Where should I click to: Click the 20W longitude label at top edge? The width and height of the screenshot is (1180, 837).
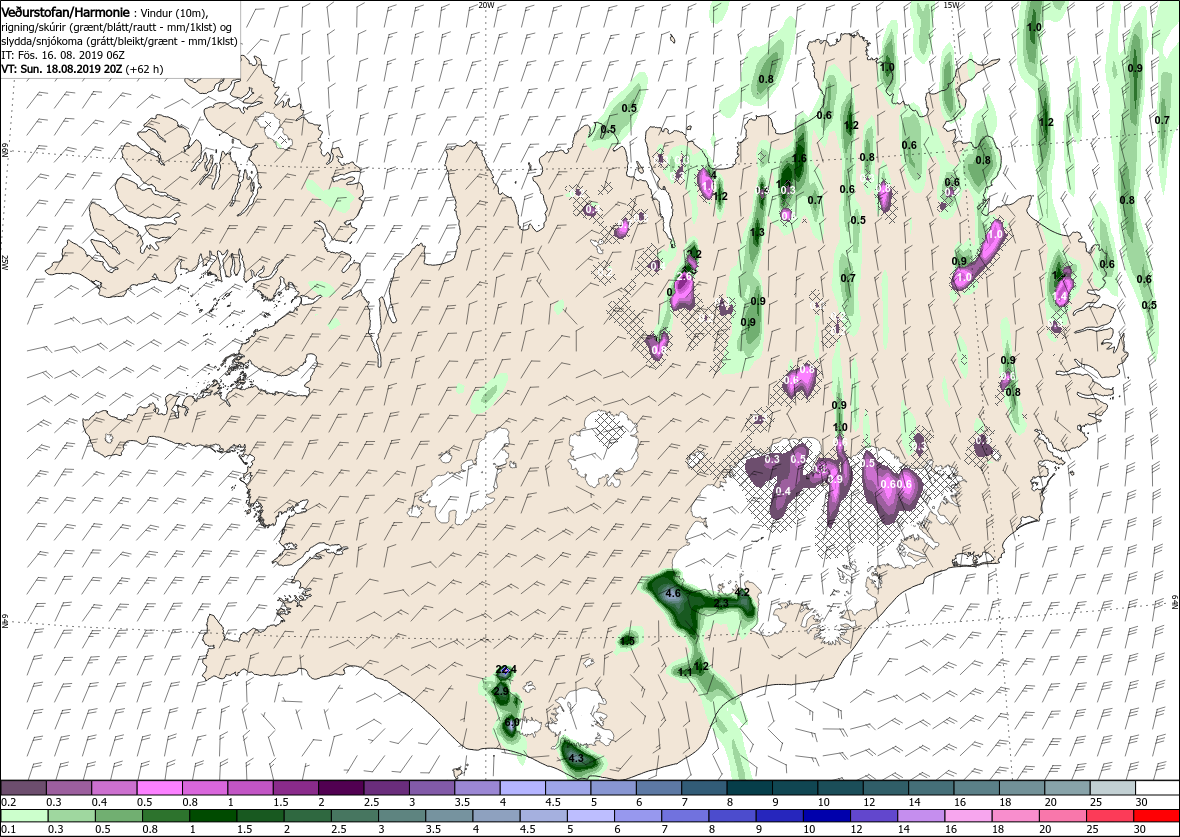tap(486, 5)
